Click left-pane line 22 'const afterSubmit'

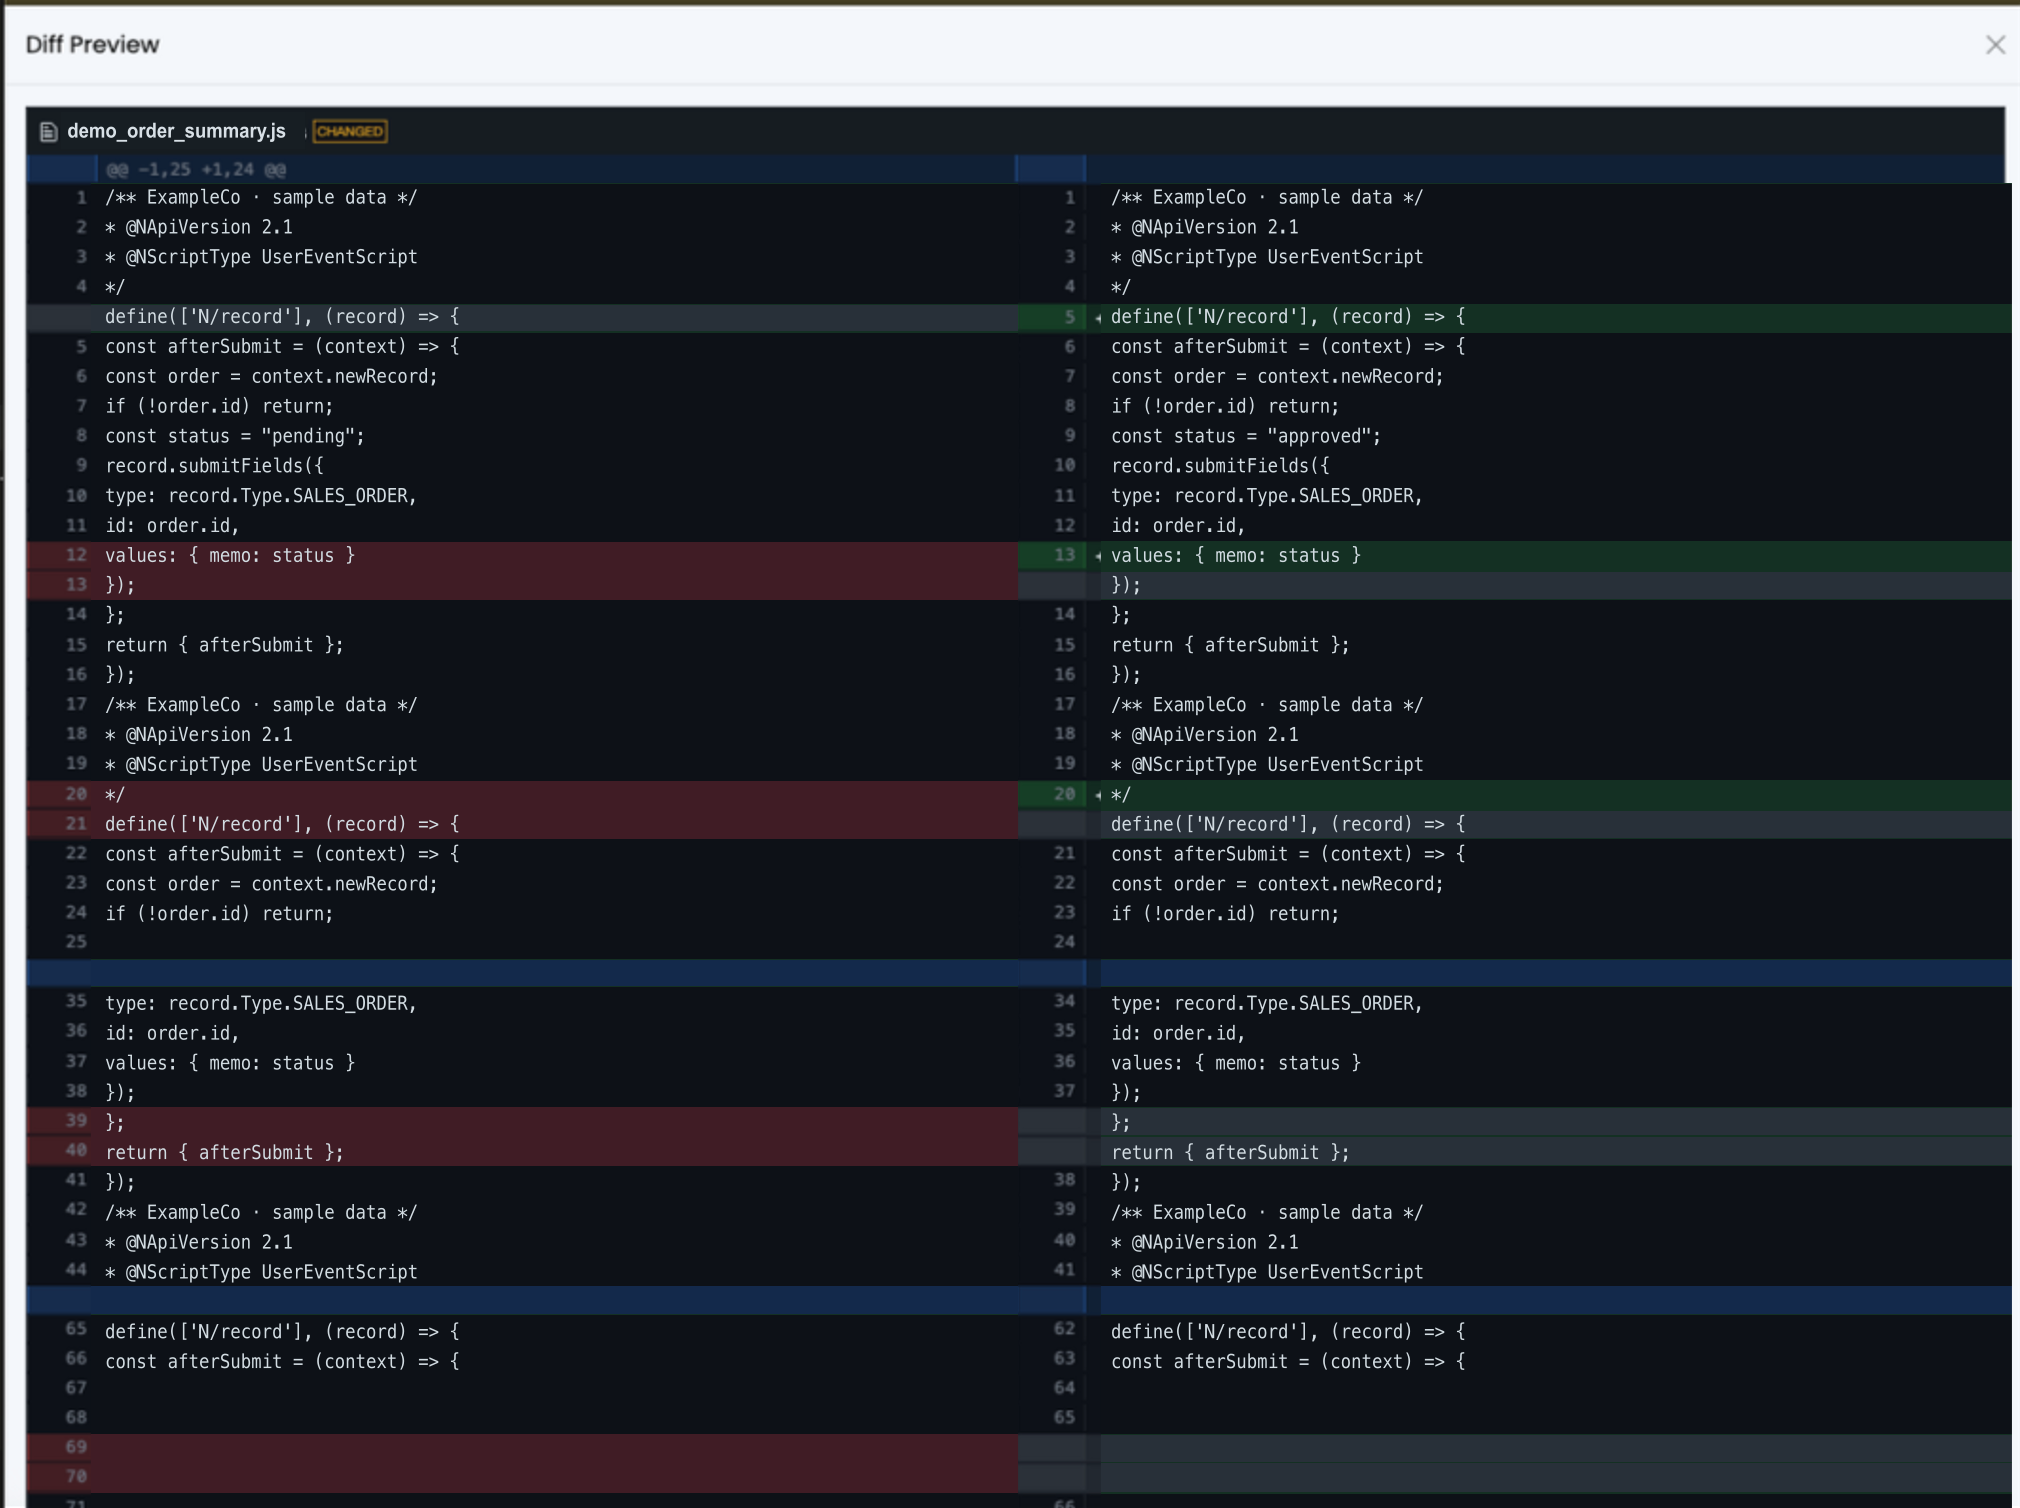click(283, 854)
